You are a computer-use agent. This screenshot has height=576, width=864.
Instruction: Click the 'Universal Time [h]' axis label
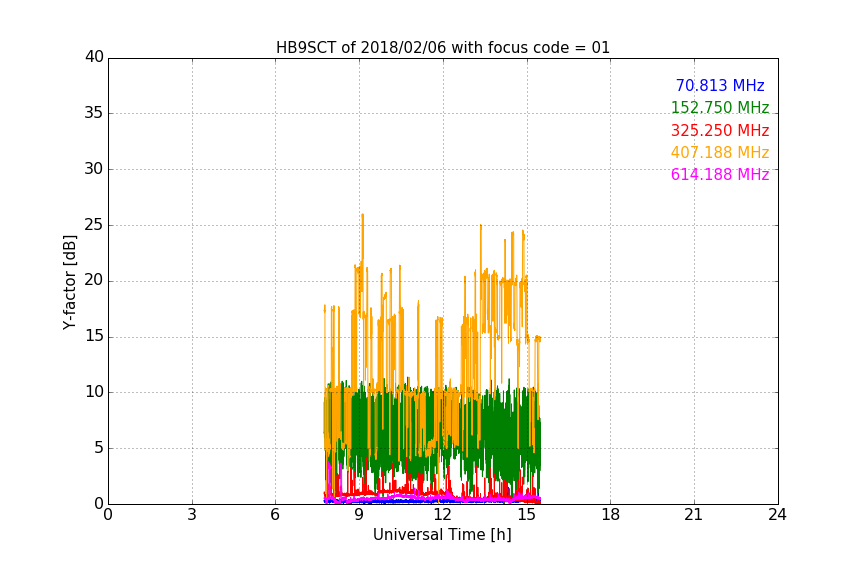[x=442, y=535]
